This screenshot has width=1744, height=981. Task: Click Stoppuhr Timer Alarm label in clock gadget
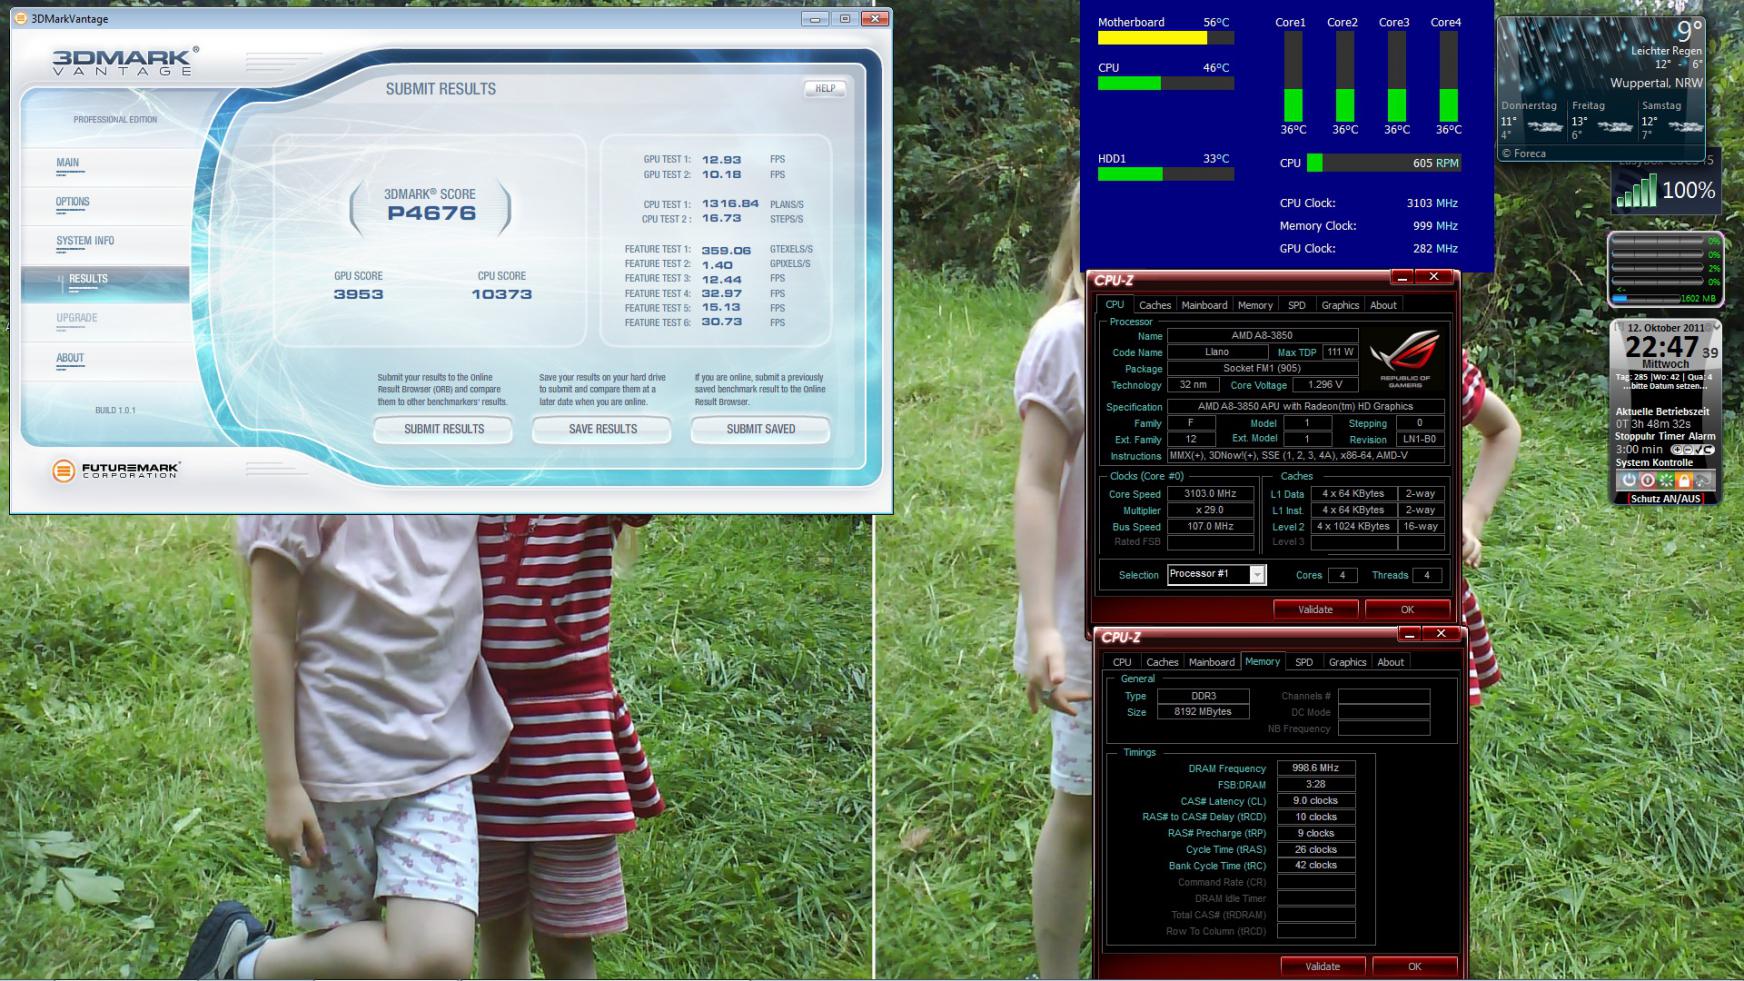point(1665,436)
